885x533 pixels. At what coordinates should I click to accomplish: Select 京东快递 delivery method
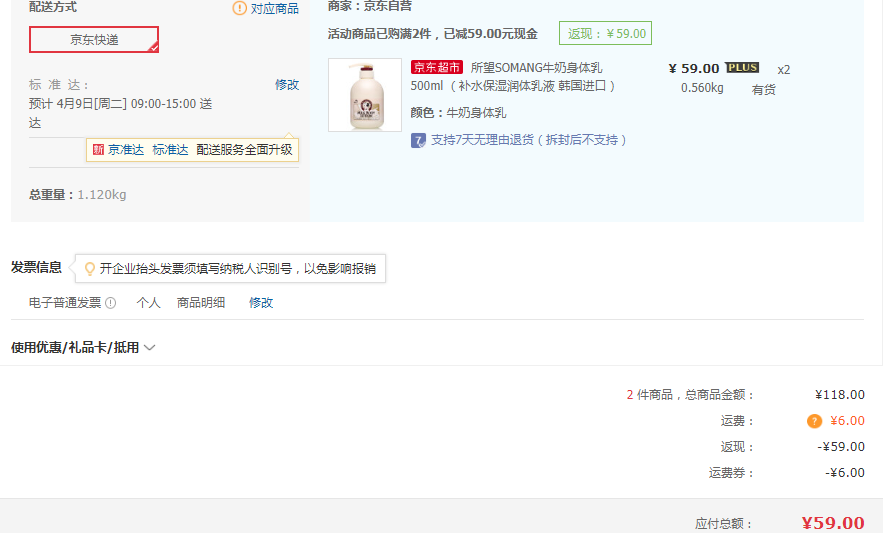[94, 40]
